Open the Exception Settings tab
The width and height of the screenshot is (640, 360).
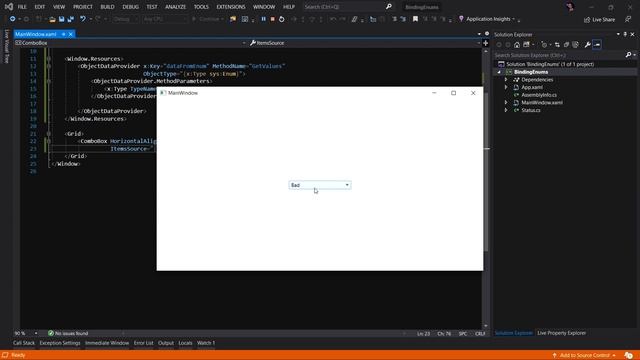[60, 343]
